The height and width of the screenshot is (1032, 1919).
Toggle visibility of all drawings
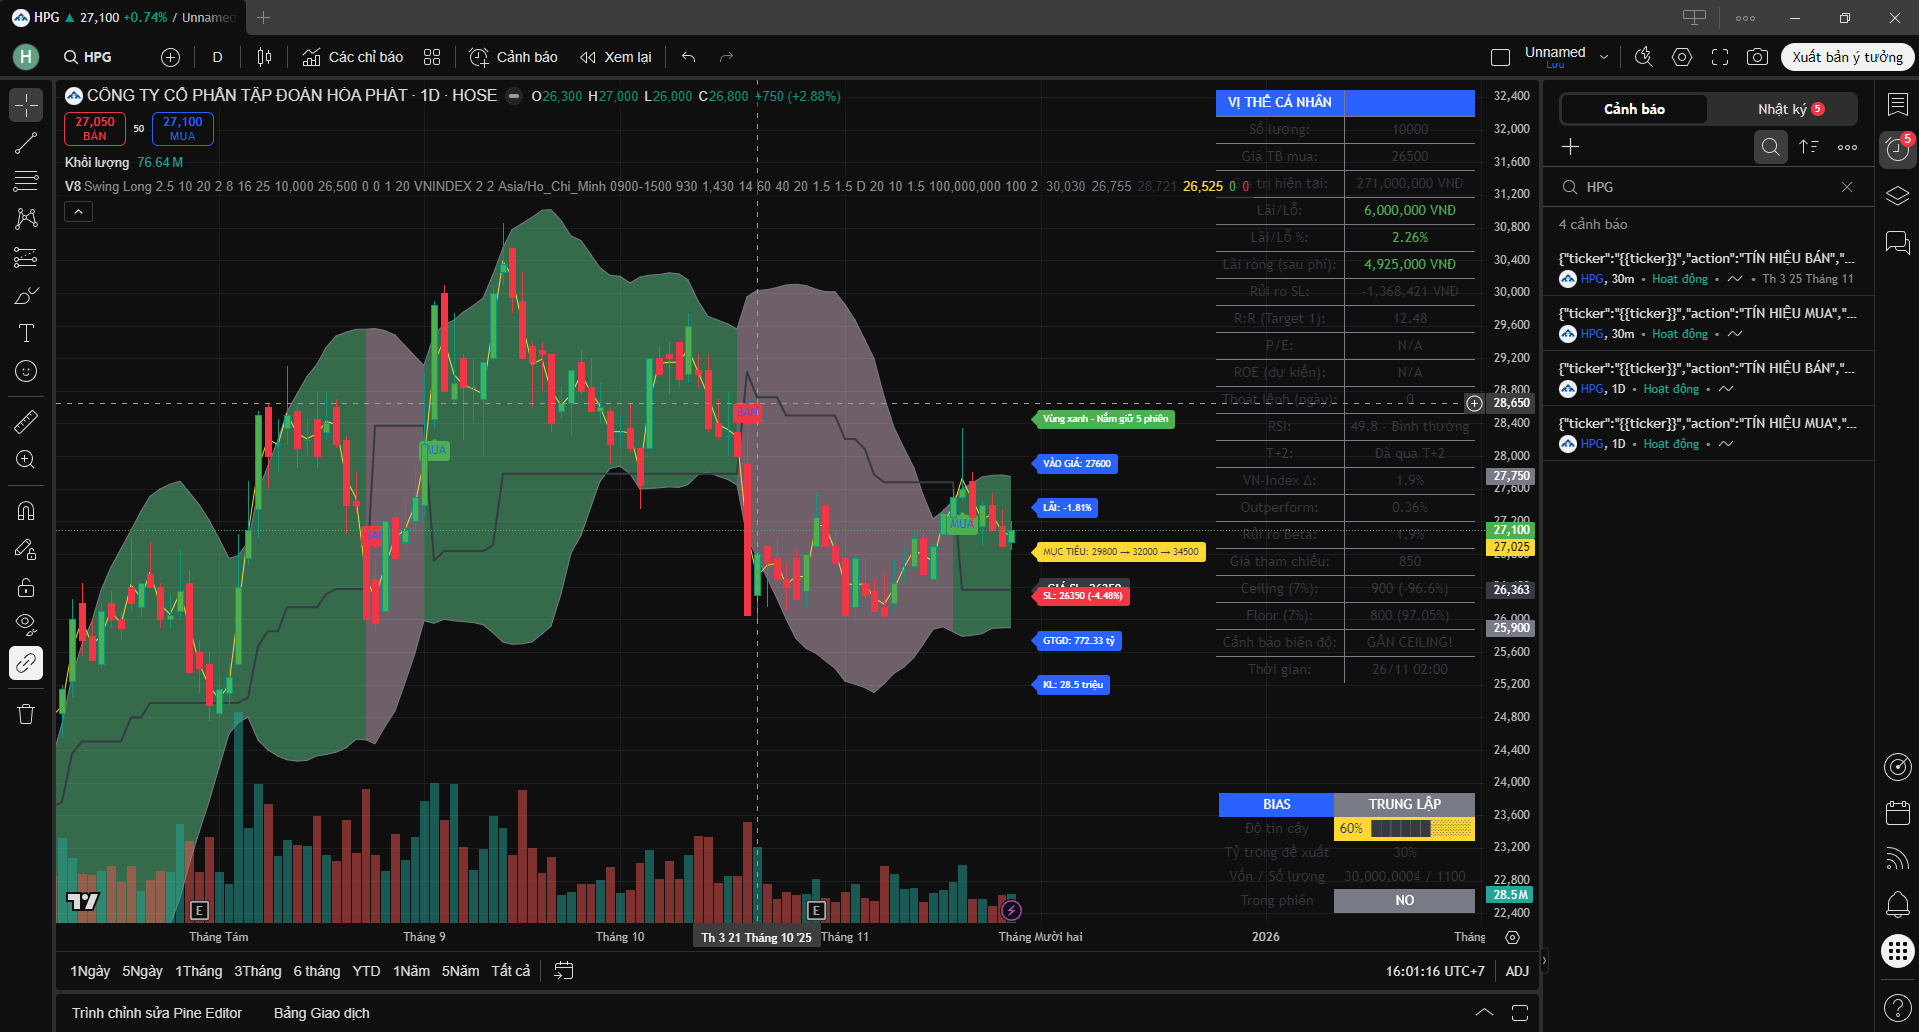(25, 623)
